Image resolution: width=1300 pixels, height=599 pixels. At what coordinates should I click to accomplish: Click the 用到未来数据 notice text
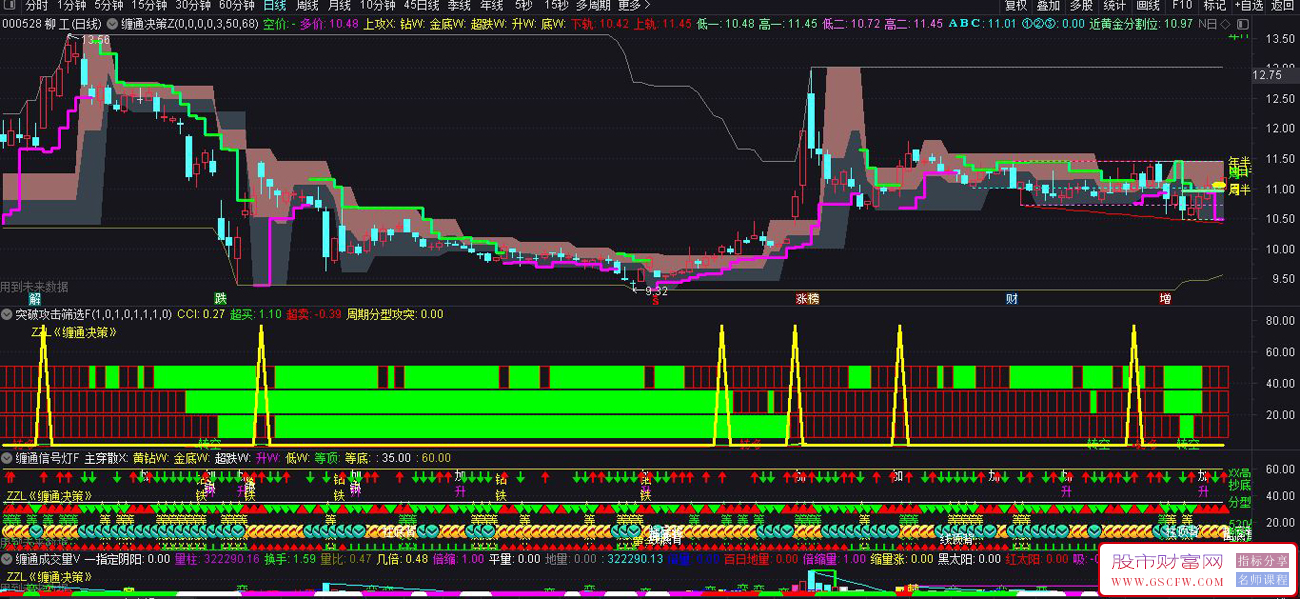[35, 287]
